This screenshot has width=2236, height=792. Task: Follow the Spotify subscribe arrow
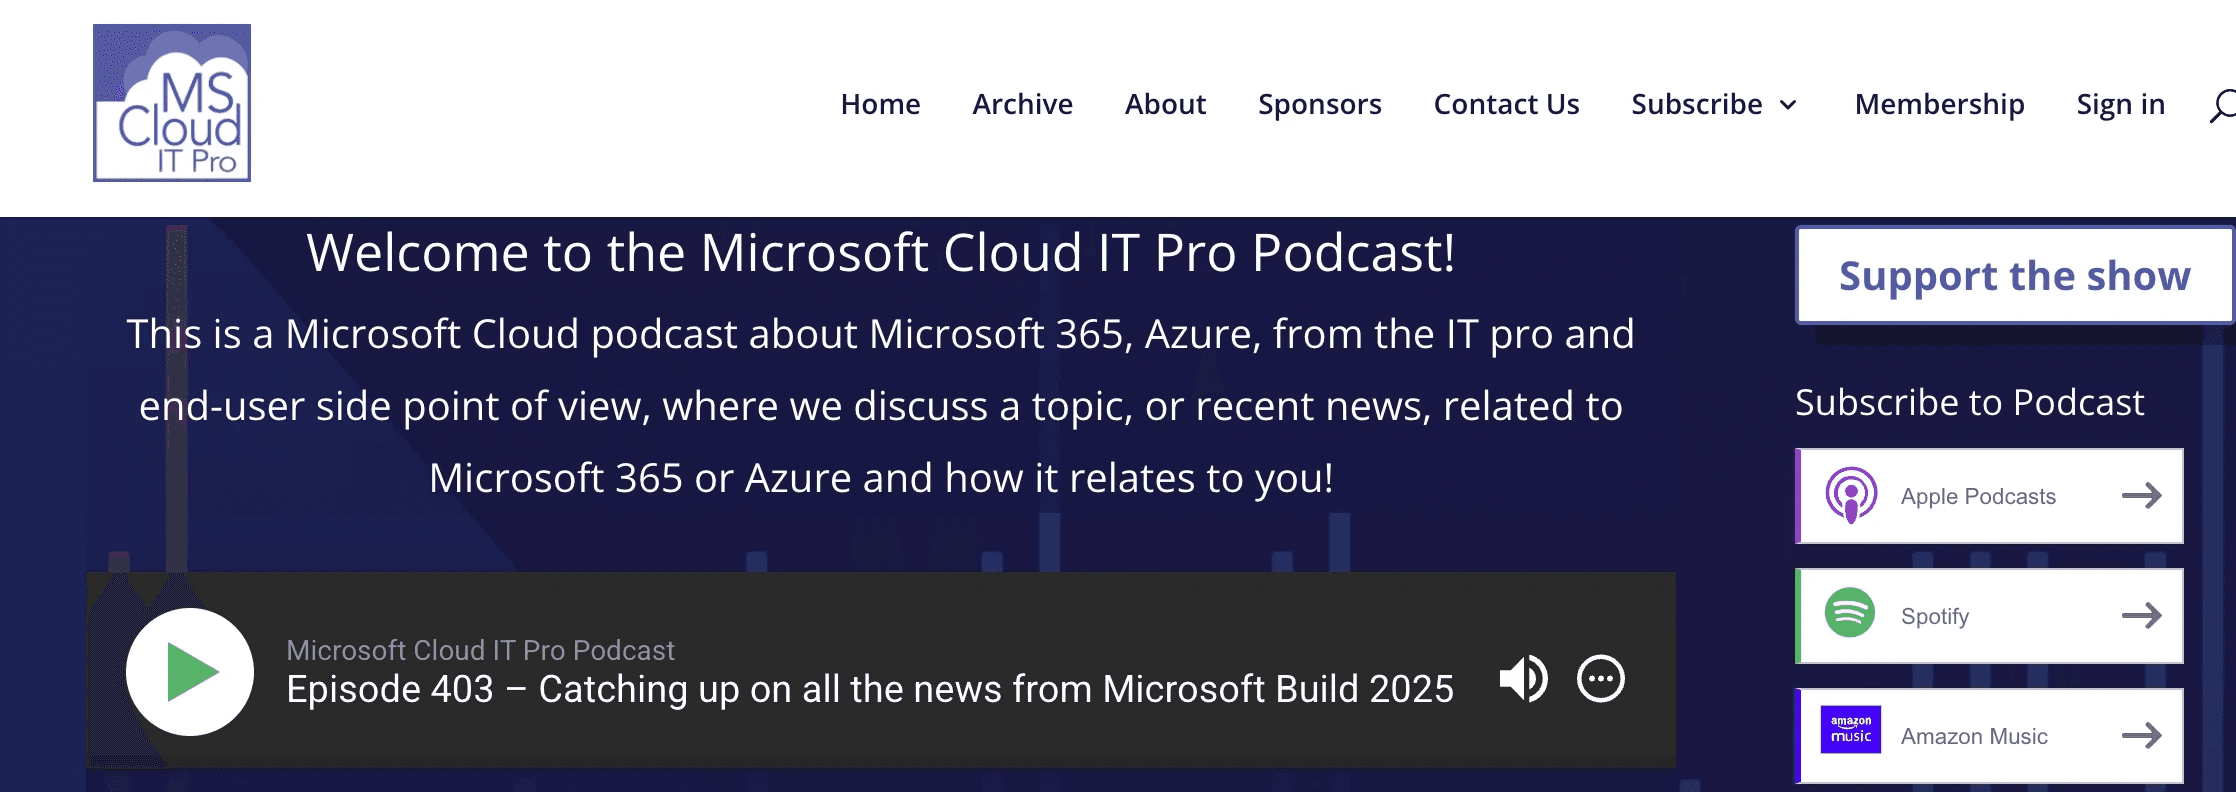(2142, 615)
